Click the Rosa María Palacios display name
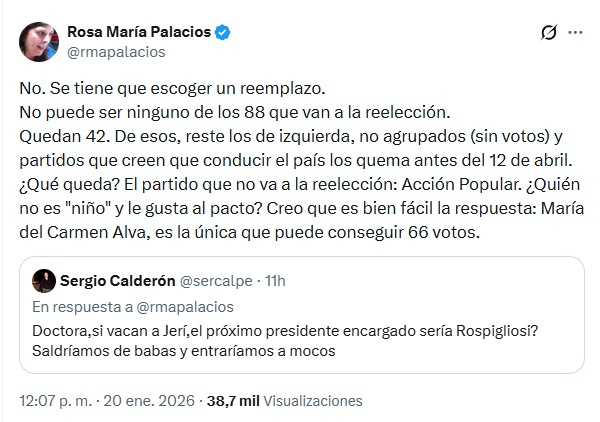600x422 pixels. point(138,32)
